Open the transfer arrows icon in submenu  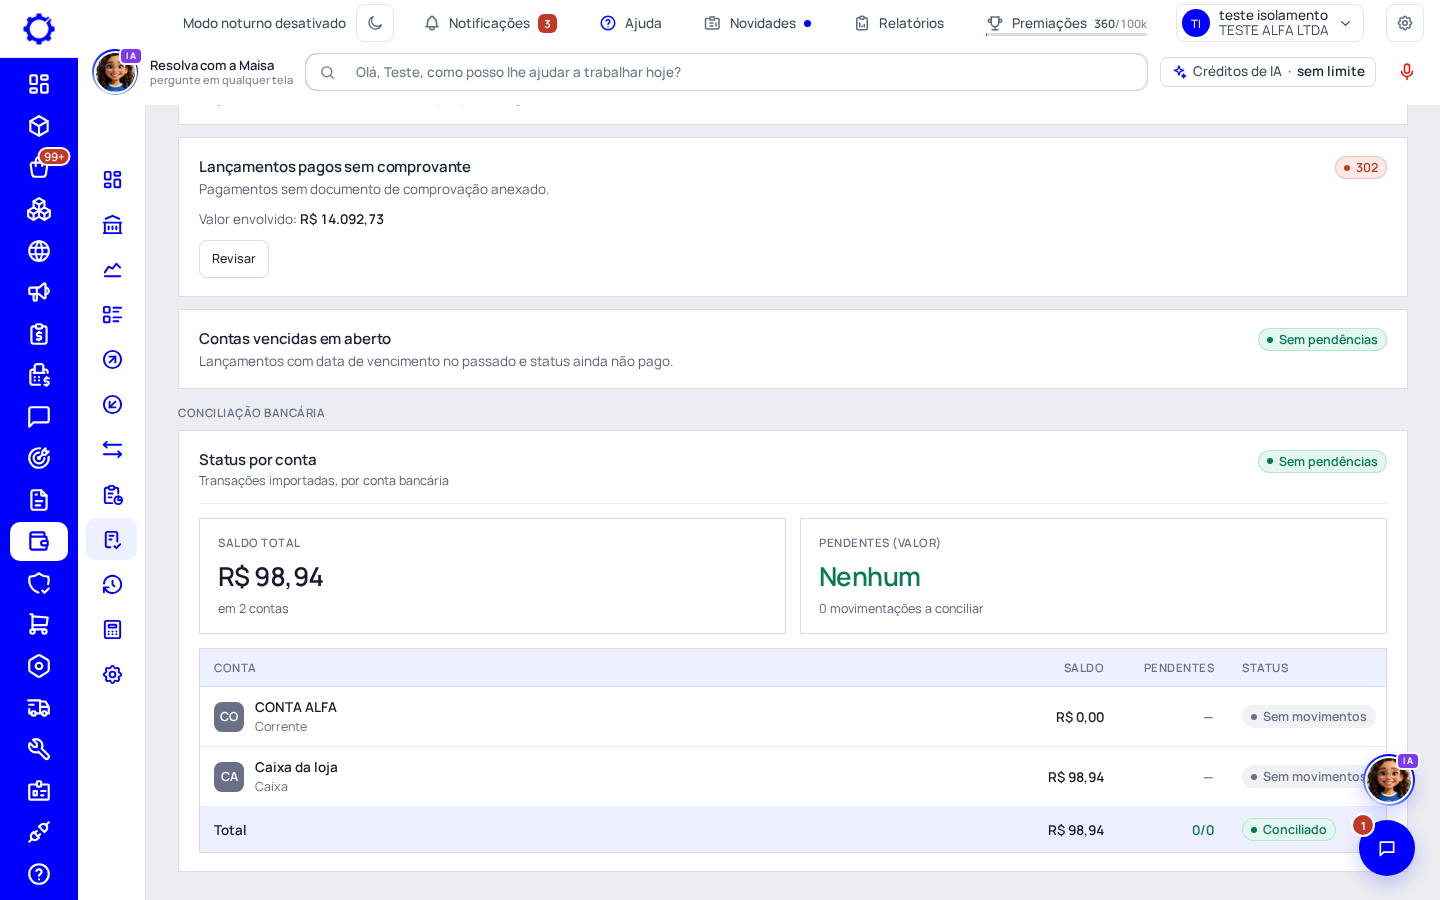[112, 450]
